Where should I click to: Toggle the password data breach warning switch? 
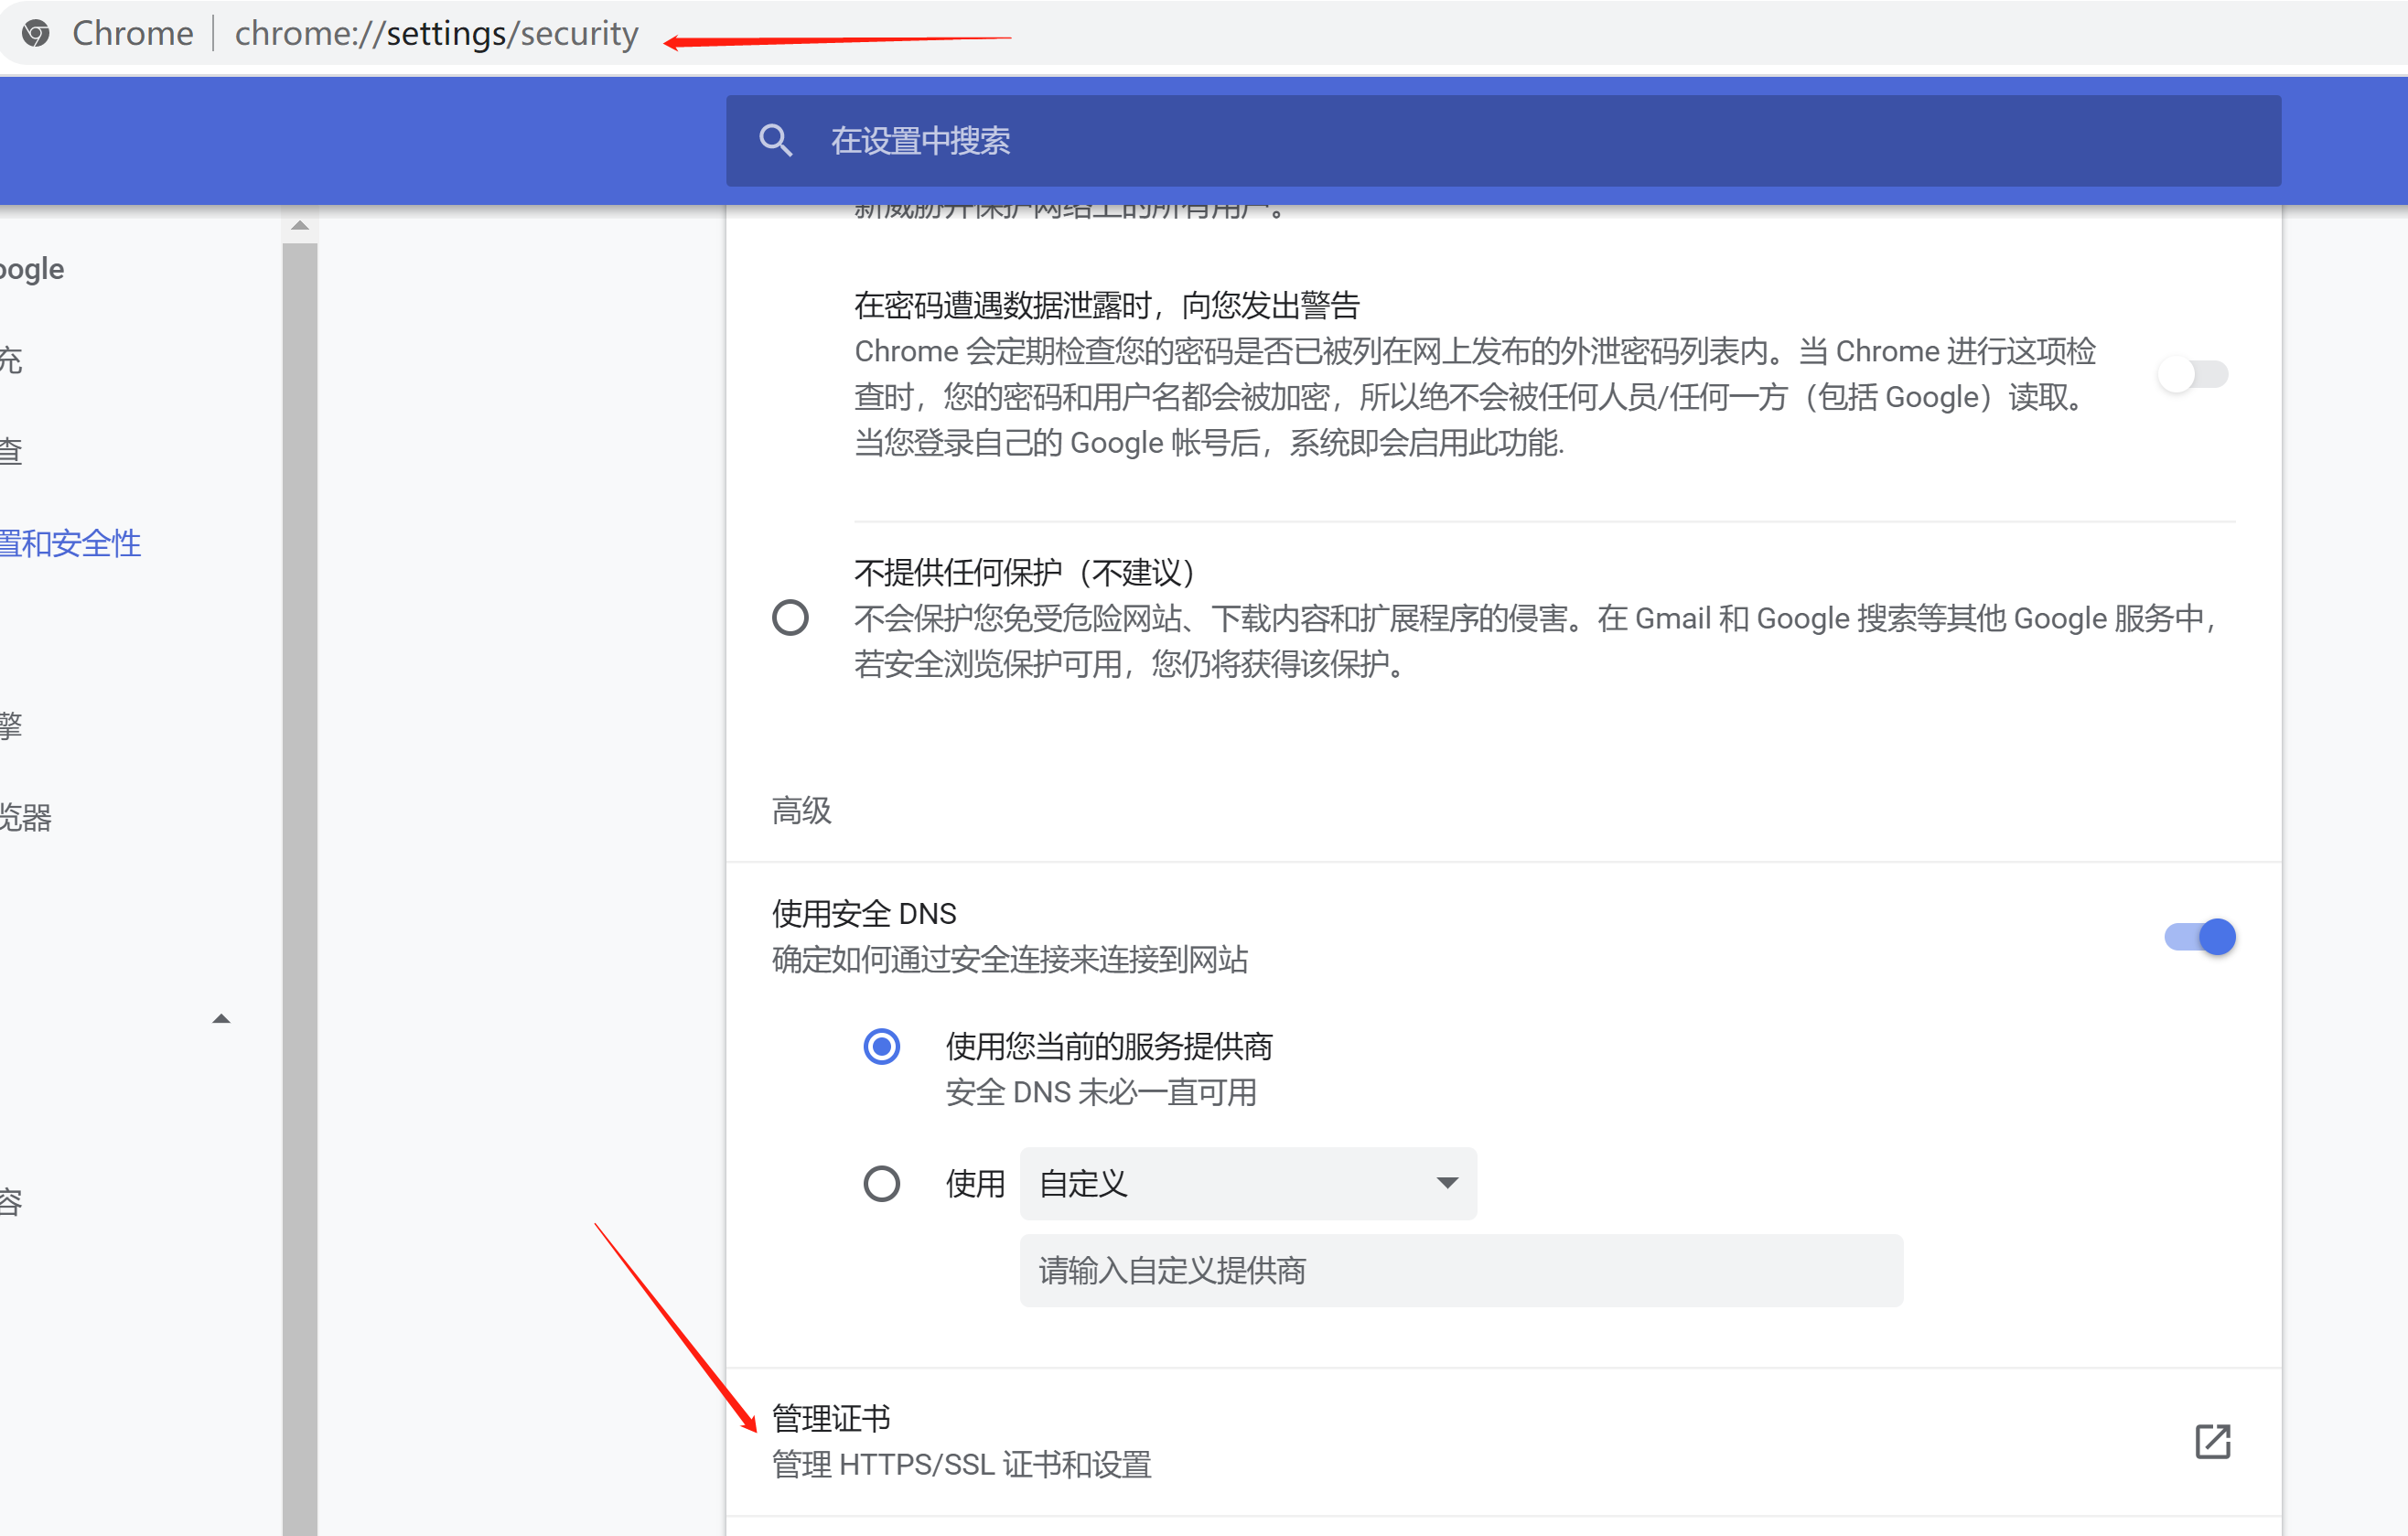tap(2192, 375)
